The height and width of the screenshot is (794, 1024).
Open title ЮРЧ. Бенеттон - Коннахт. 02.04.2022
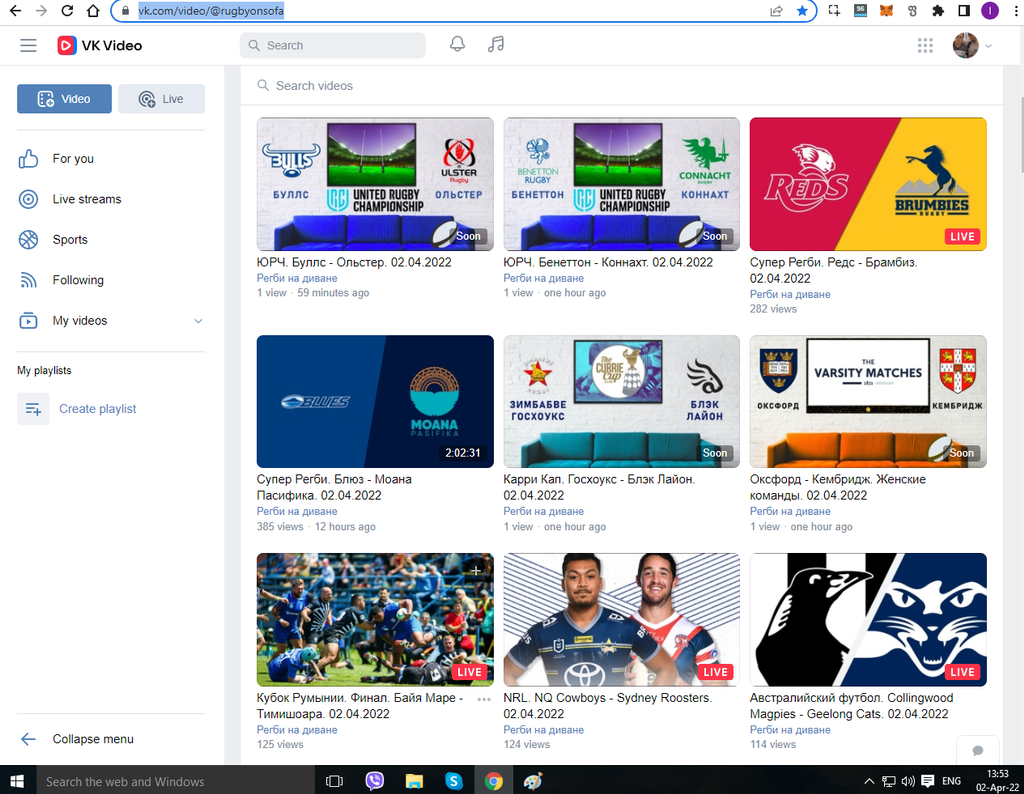point(608,262)
